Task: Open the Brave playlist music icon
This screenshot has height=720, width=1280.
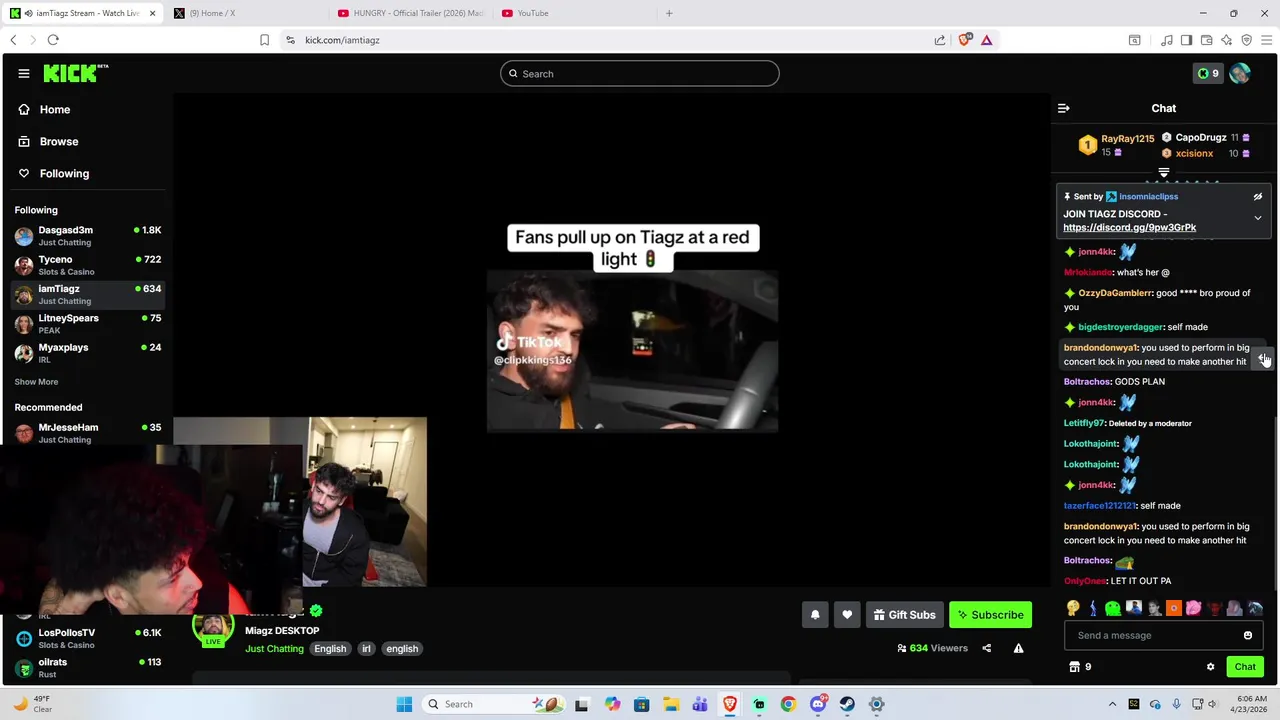Action: click(x=1166, y=40)
